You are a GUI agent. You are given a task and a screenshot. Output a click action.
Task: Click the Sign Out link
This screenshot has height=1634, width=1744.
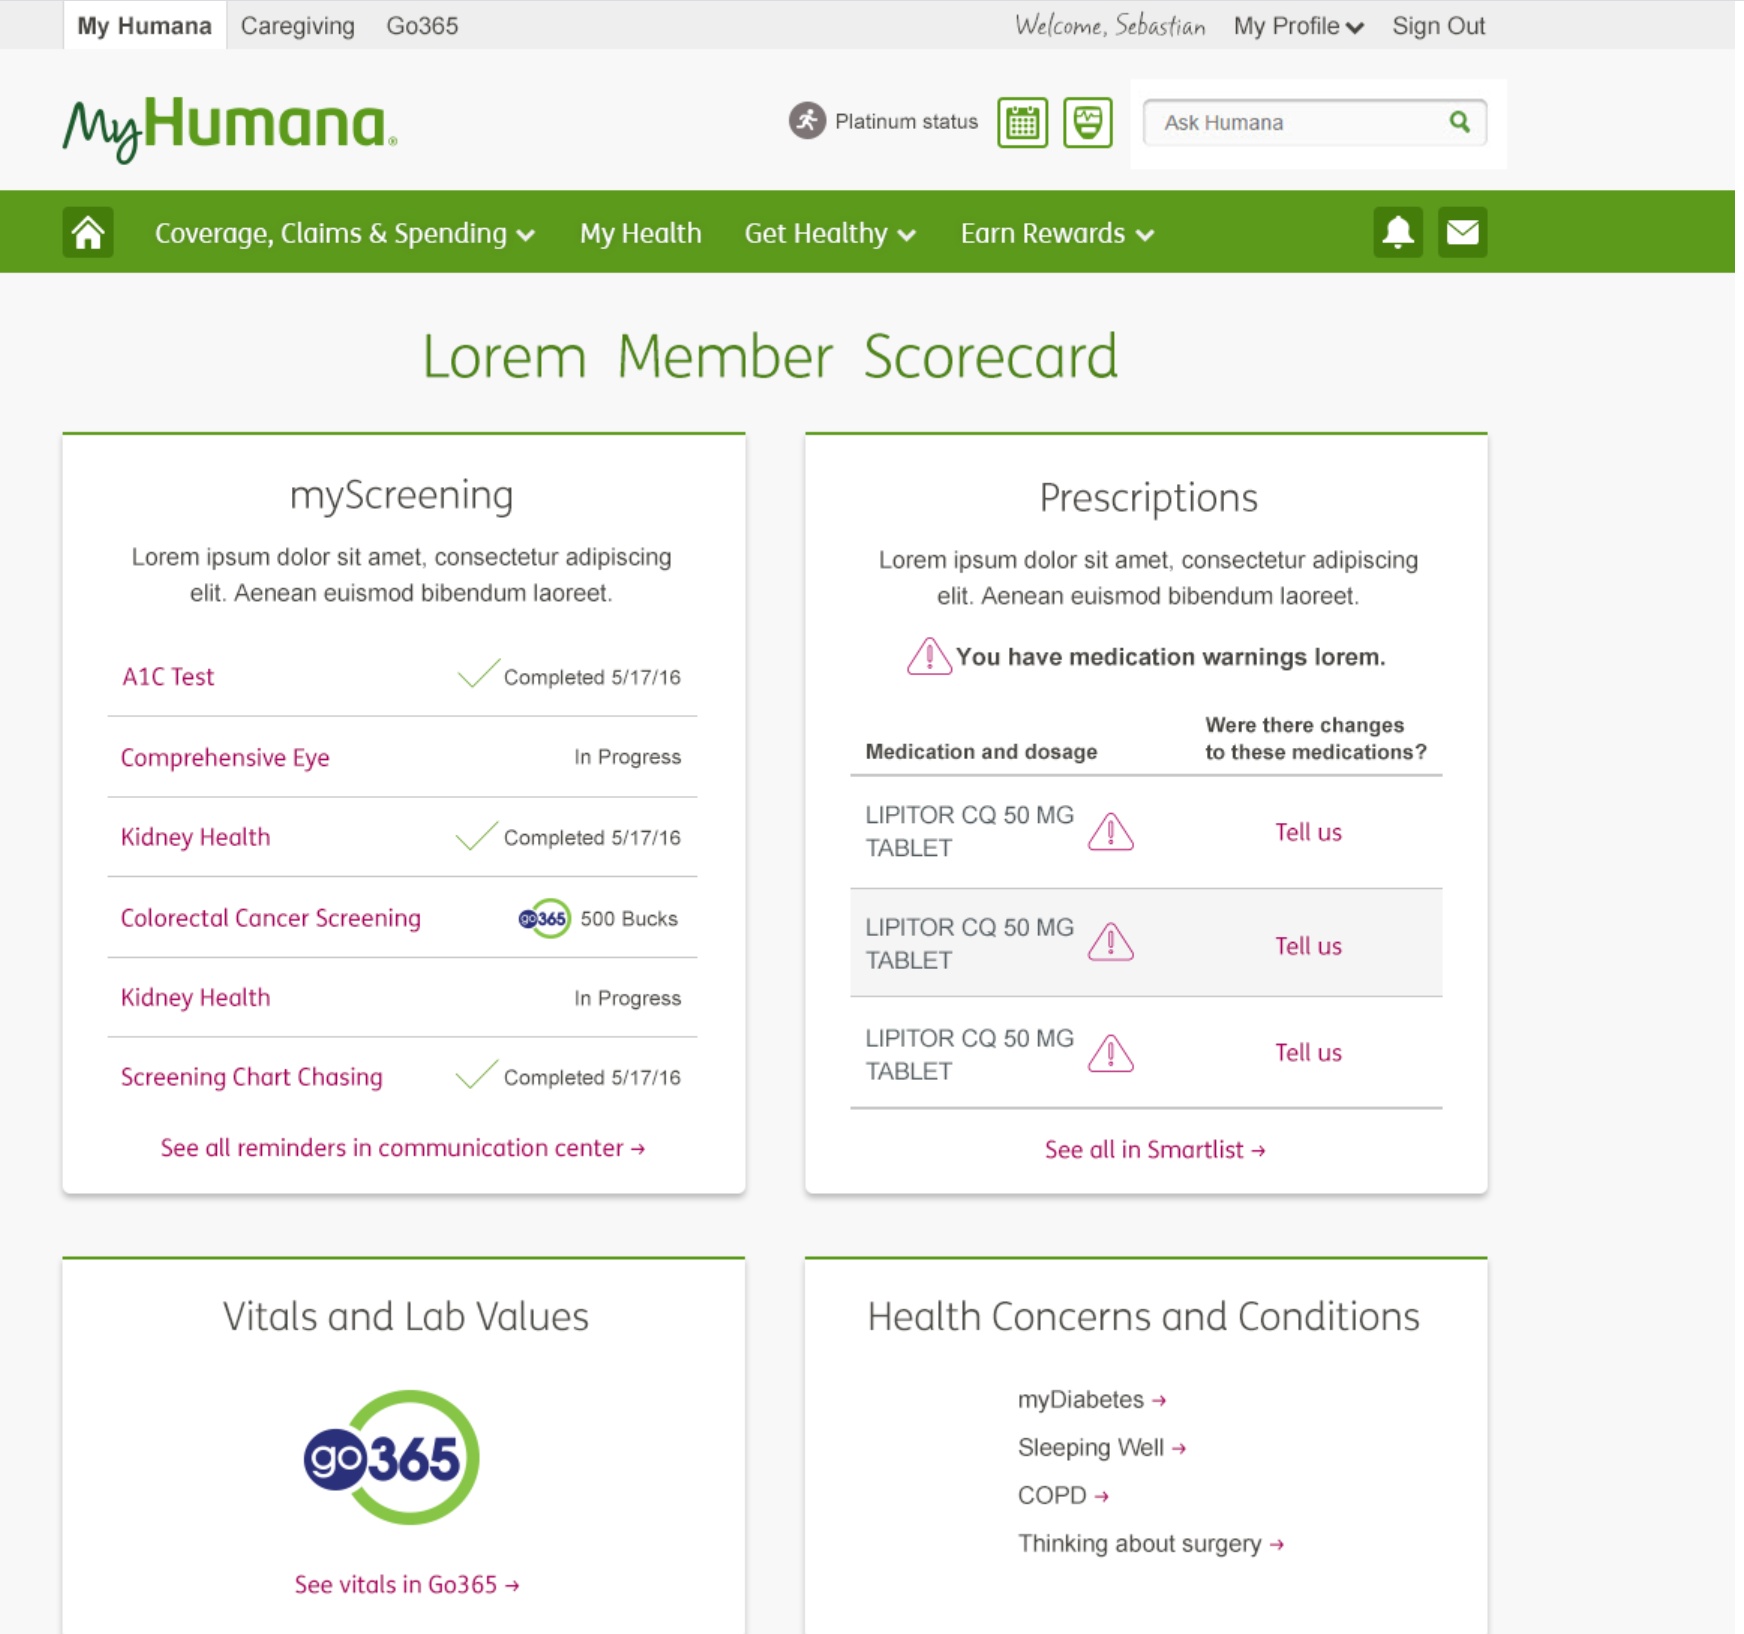click(1438, 26)
